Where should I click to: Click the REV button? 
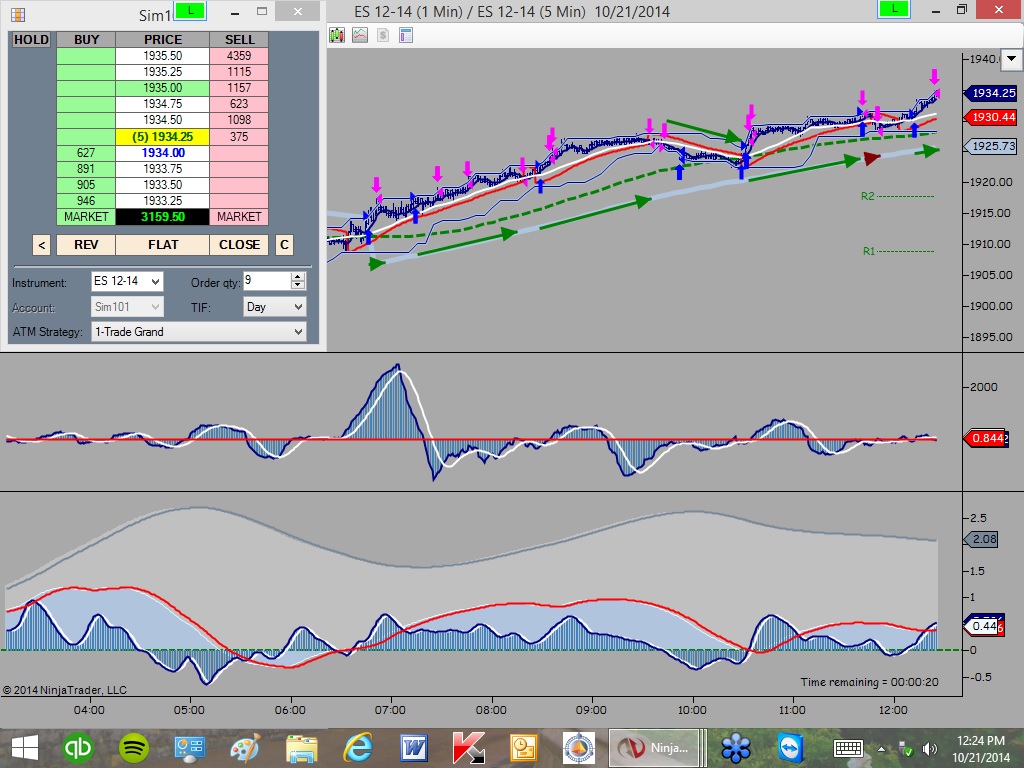click(x=86, y=245)
